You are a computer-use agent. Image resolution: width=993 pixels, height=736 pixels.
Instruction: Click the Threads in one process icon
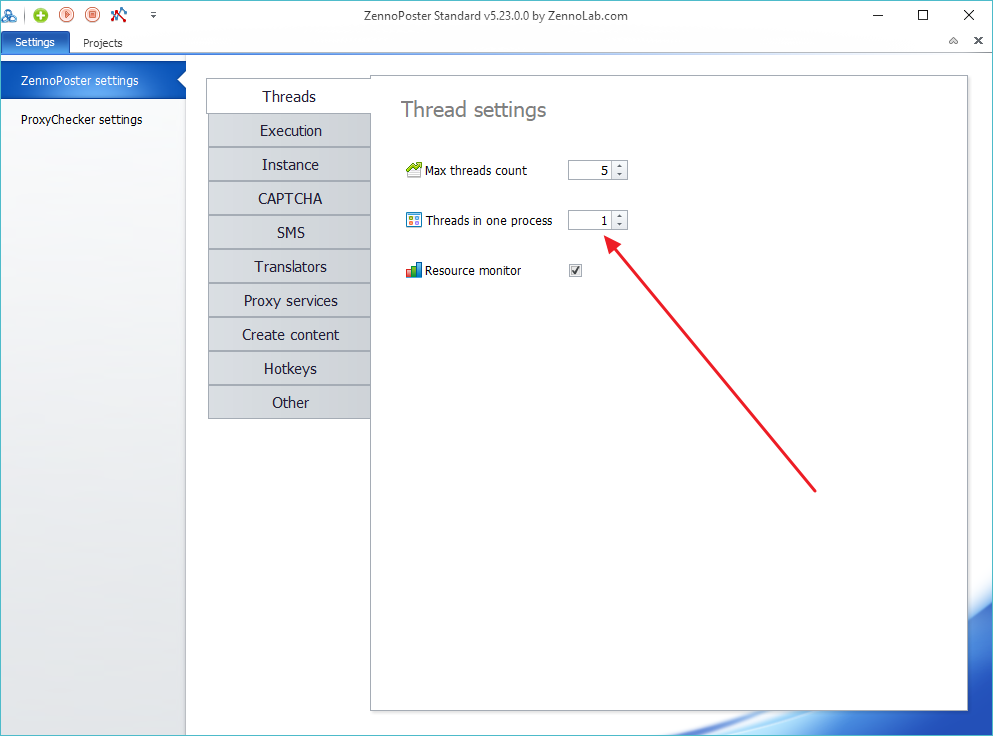click(414, 220)
